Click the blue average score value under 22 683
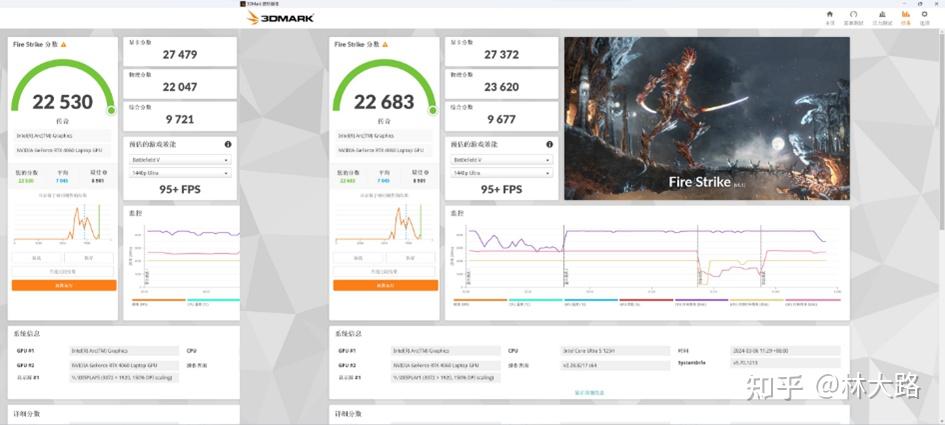Screen dimensions: 945x425 click(x=383, y=180)
